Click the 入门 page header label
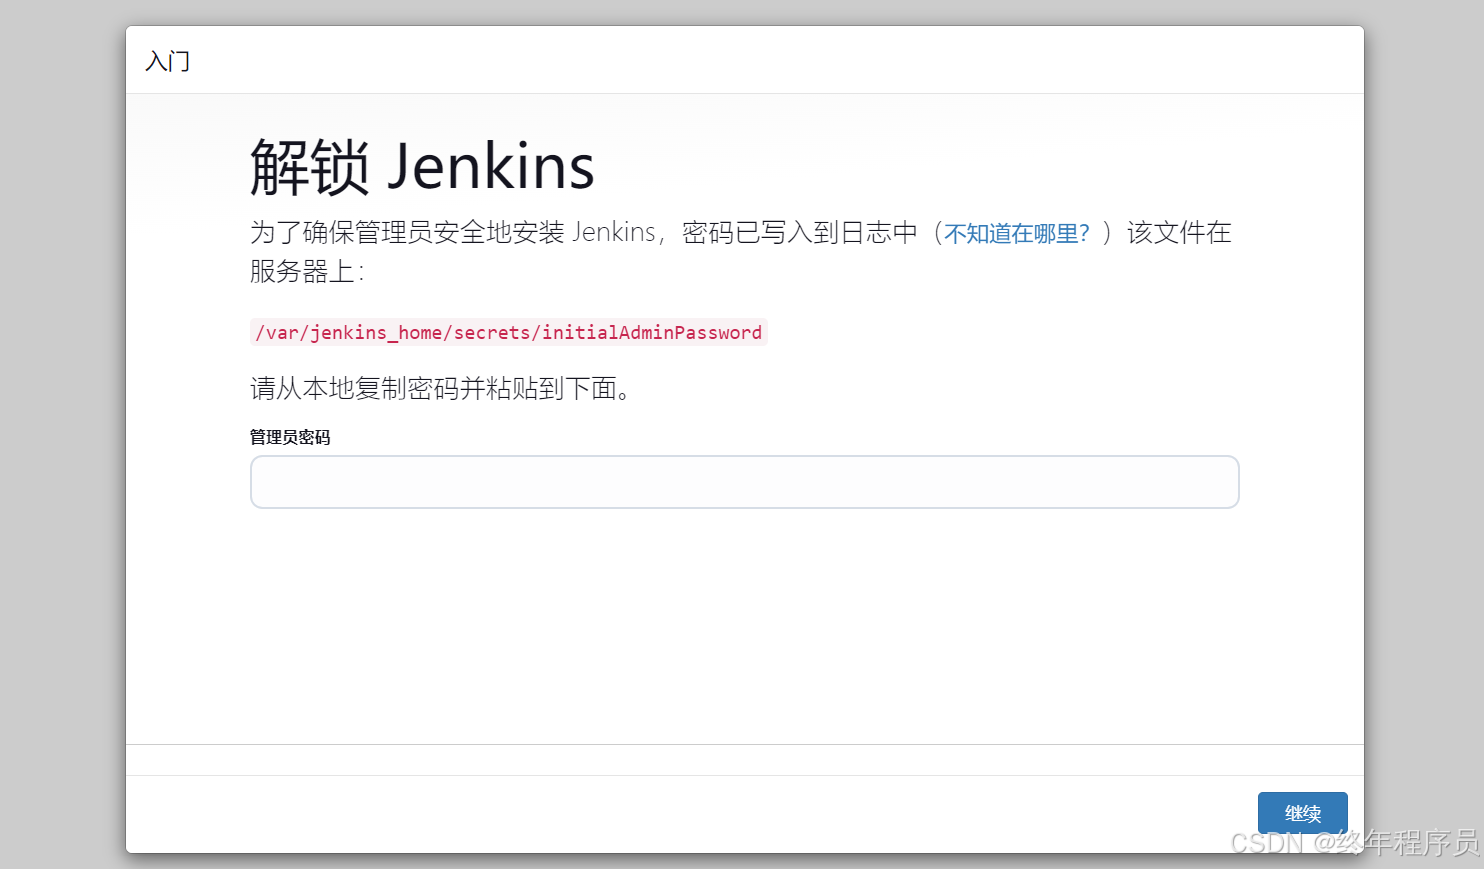1484x869 pixels. 167,60
